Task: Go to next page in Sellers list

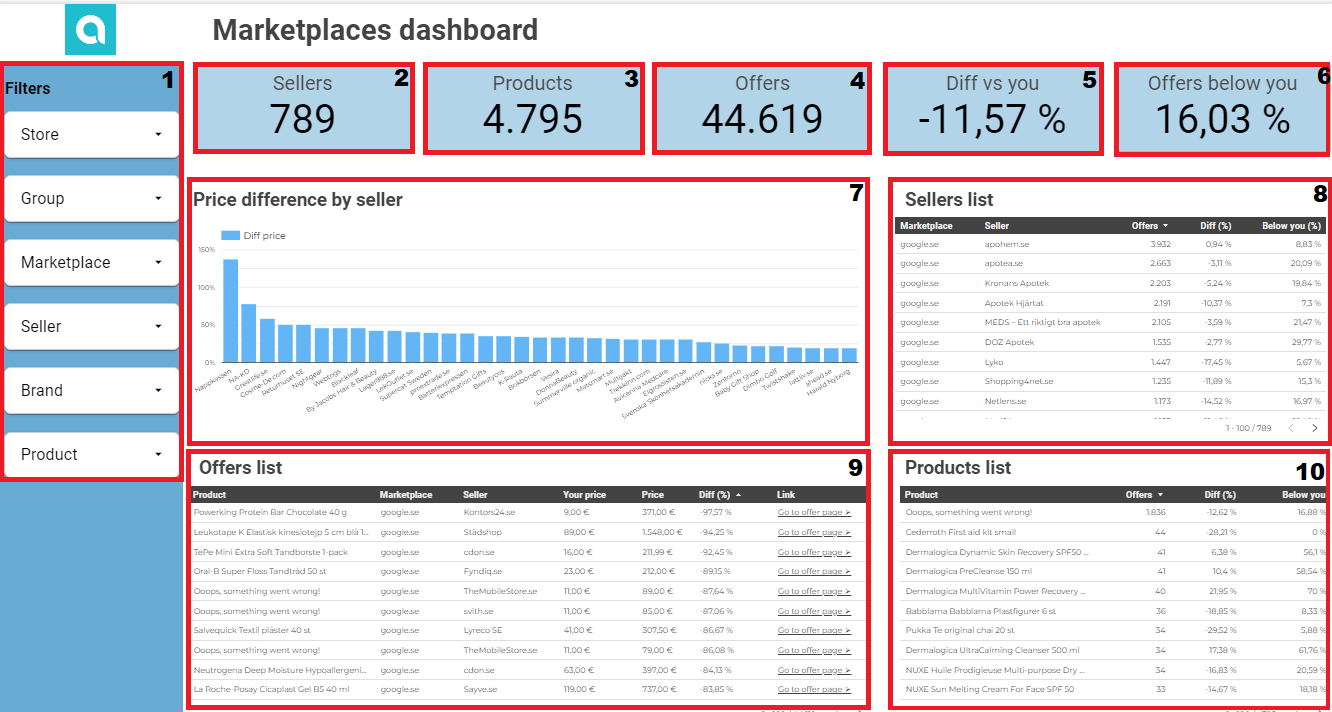Action: (1314, 428)
